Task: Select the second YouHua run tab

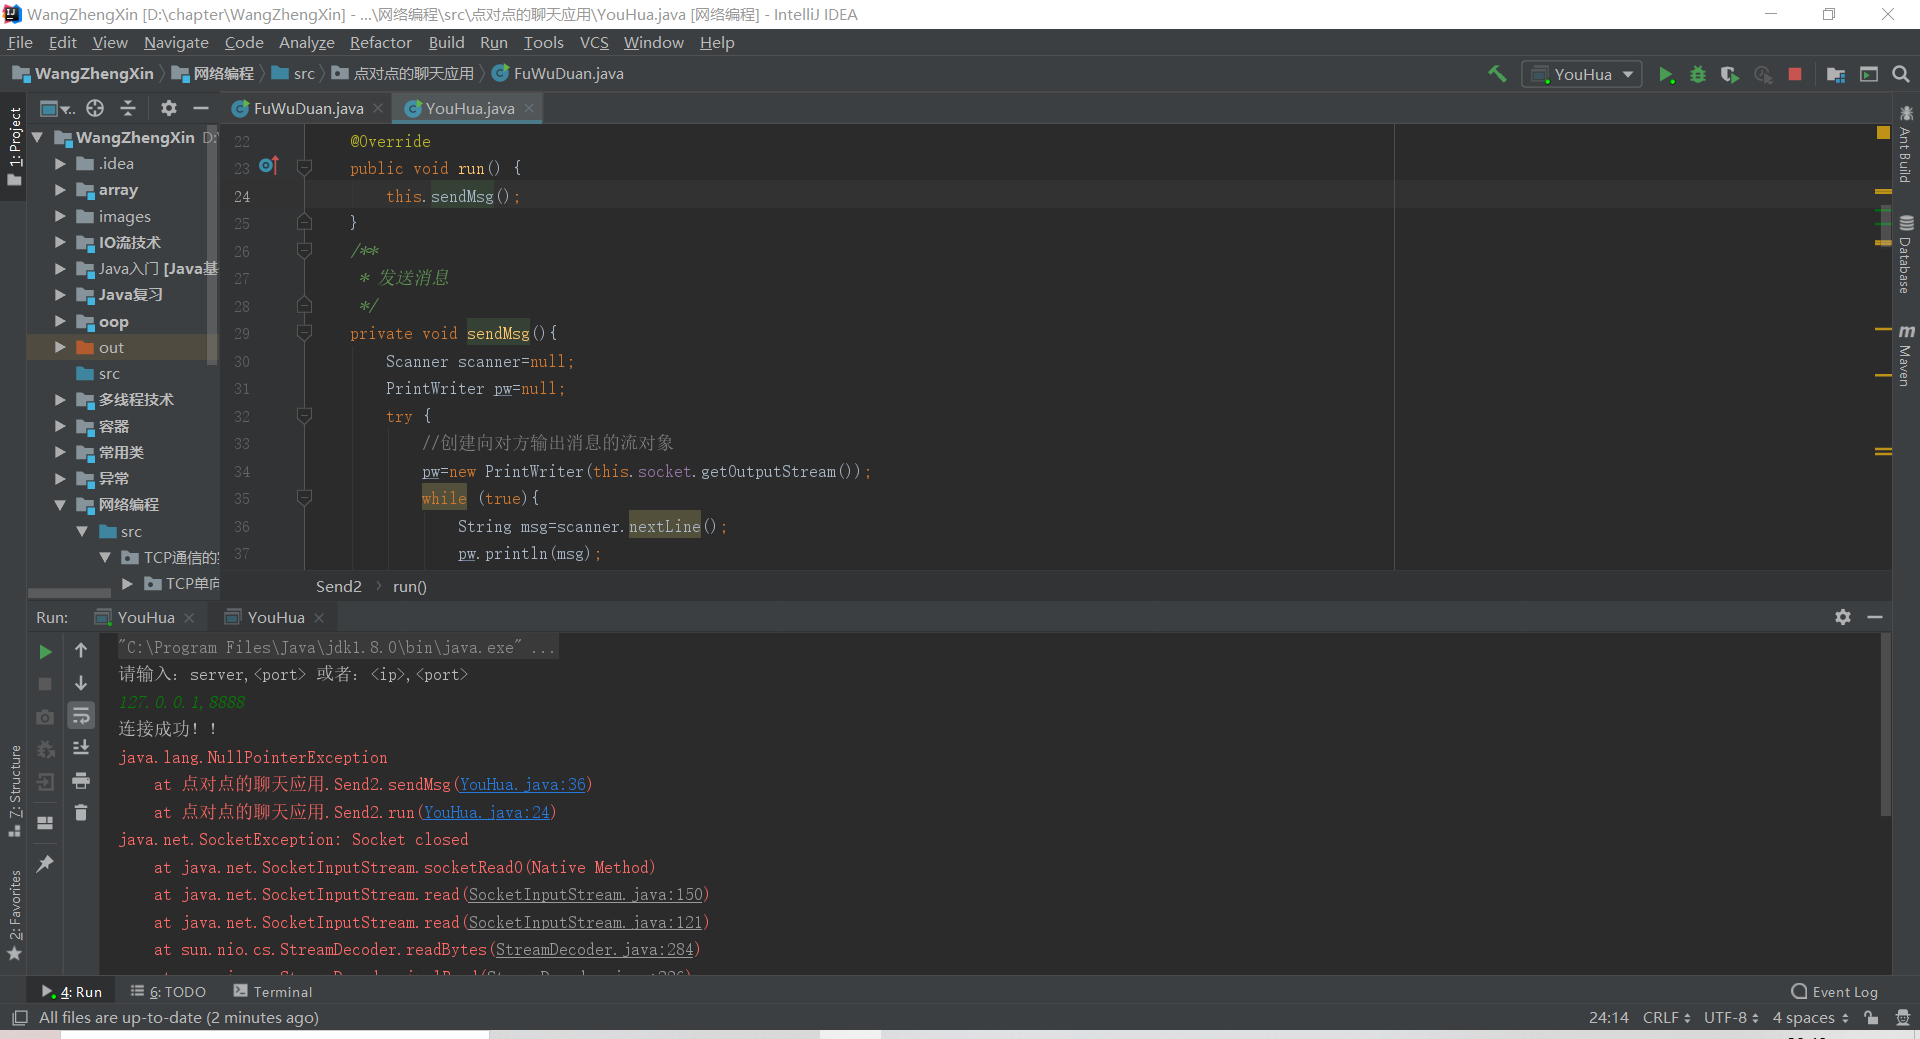Action: [x=275, y=618]
